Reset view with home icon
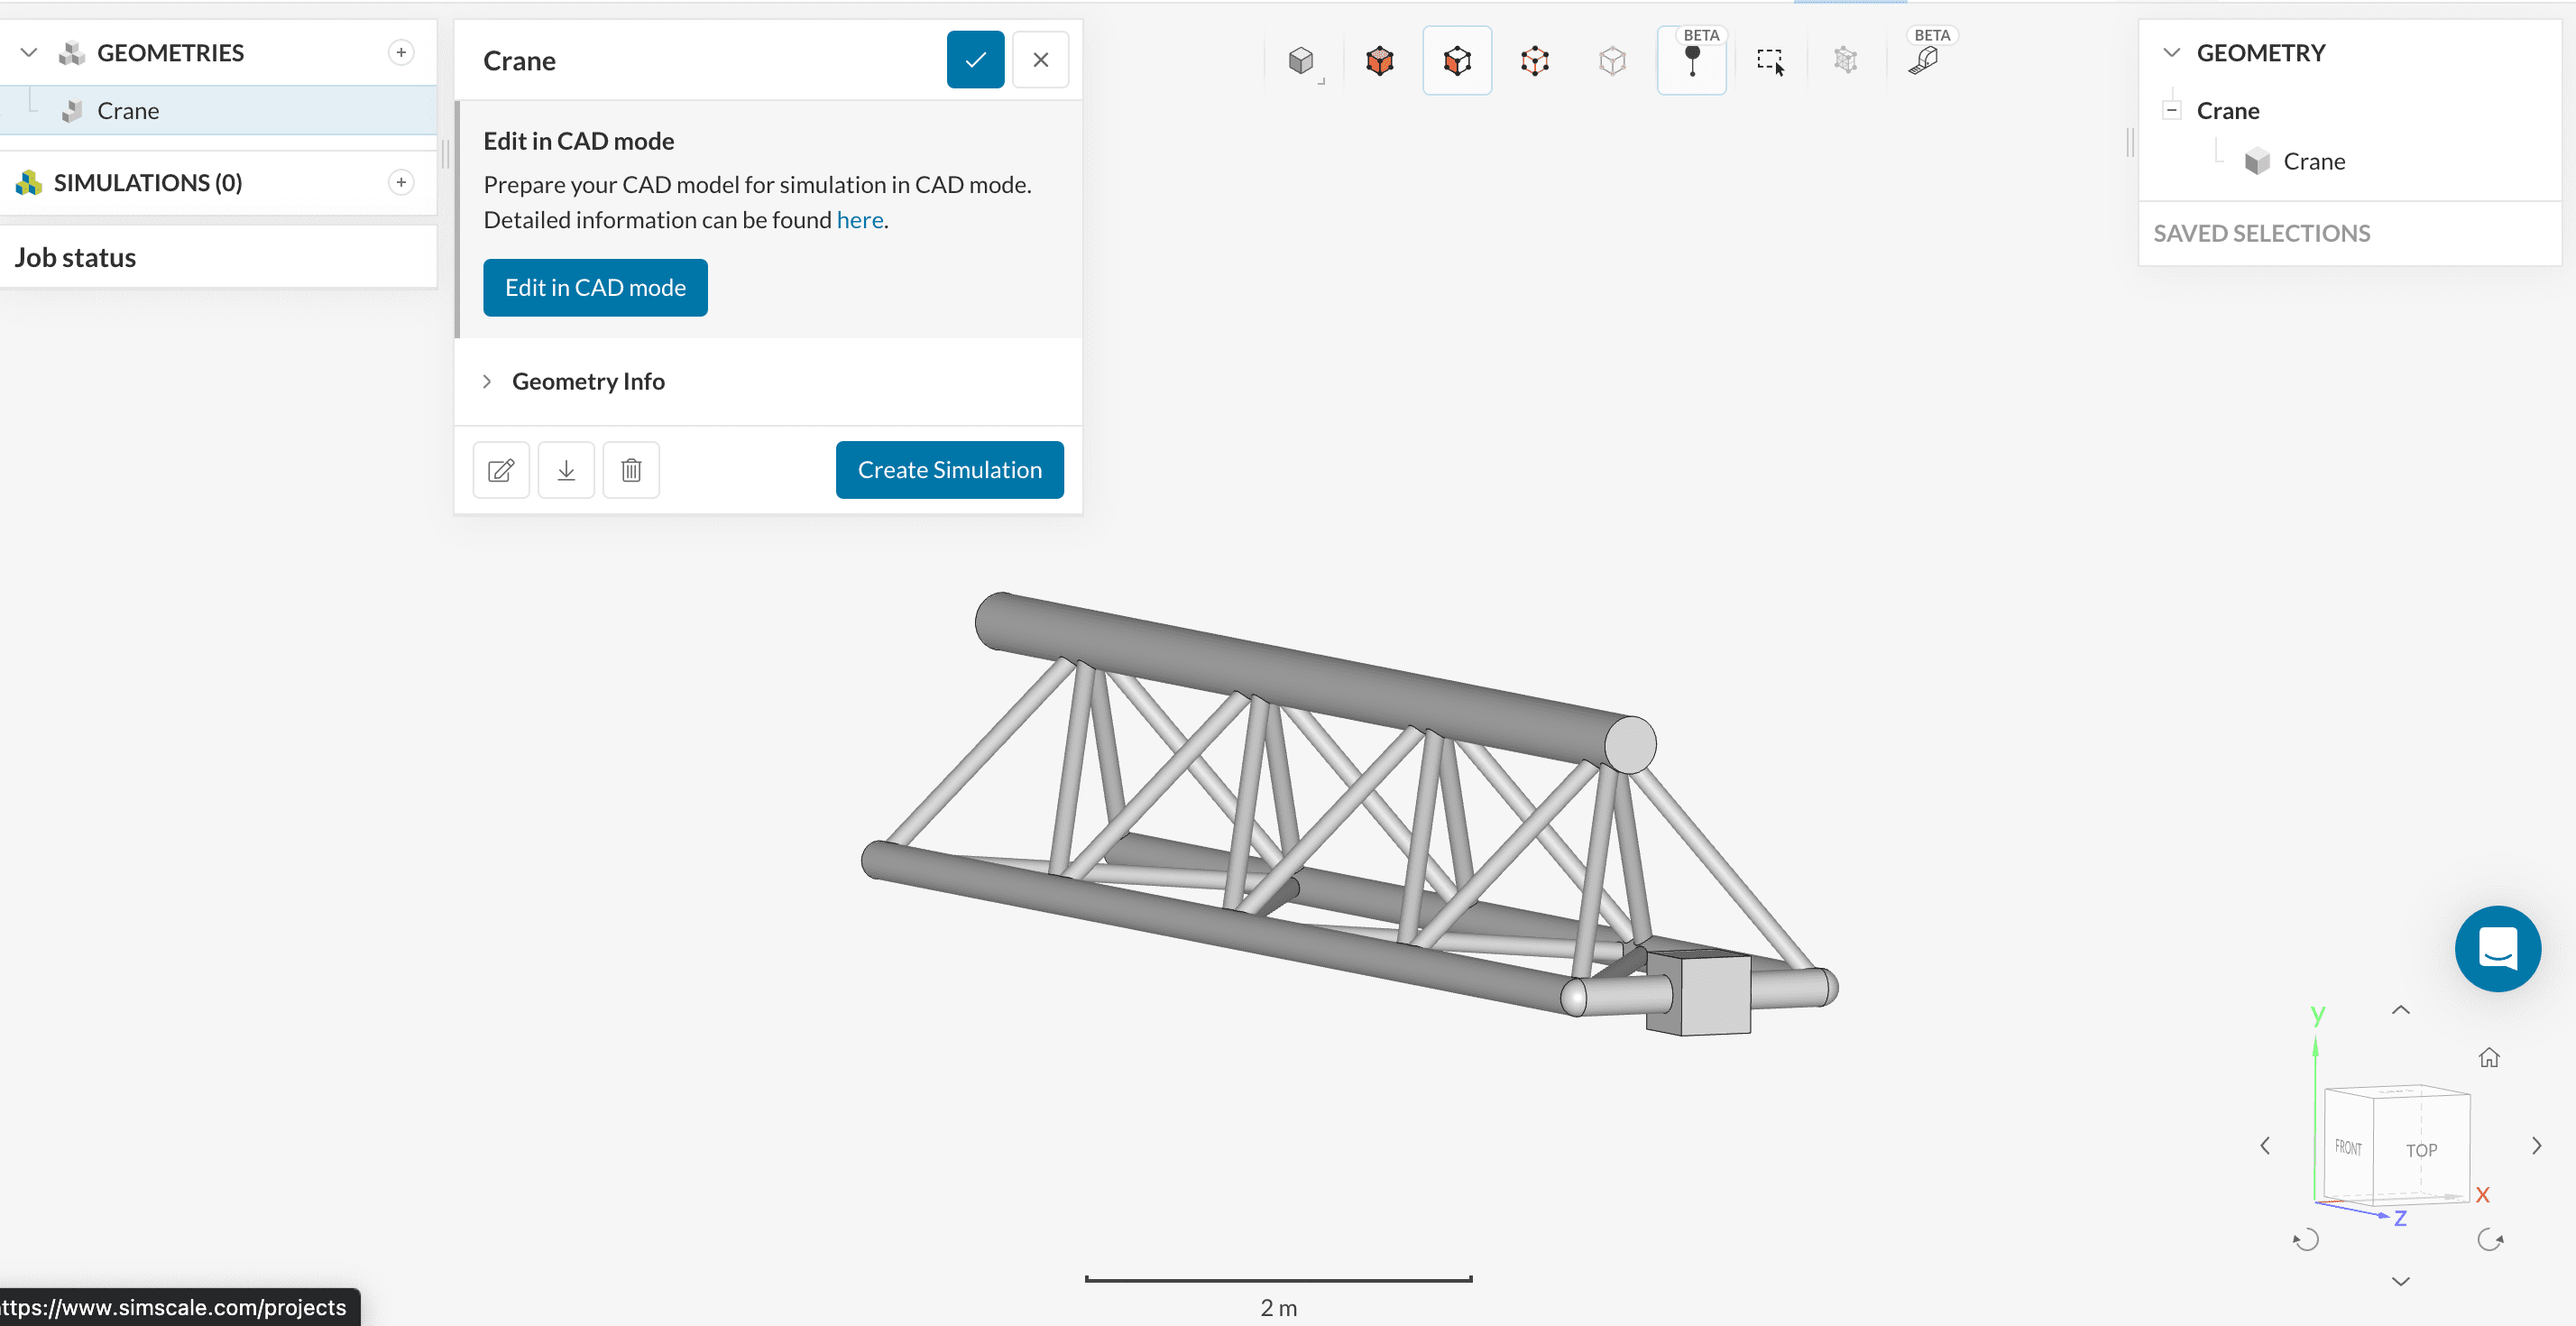The width and height of the screenshot is (2576, 1326). pos(2489,1058)
